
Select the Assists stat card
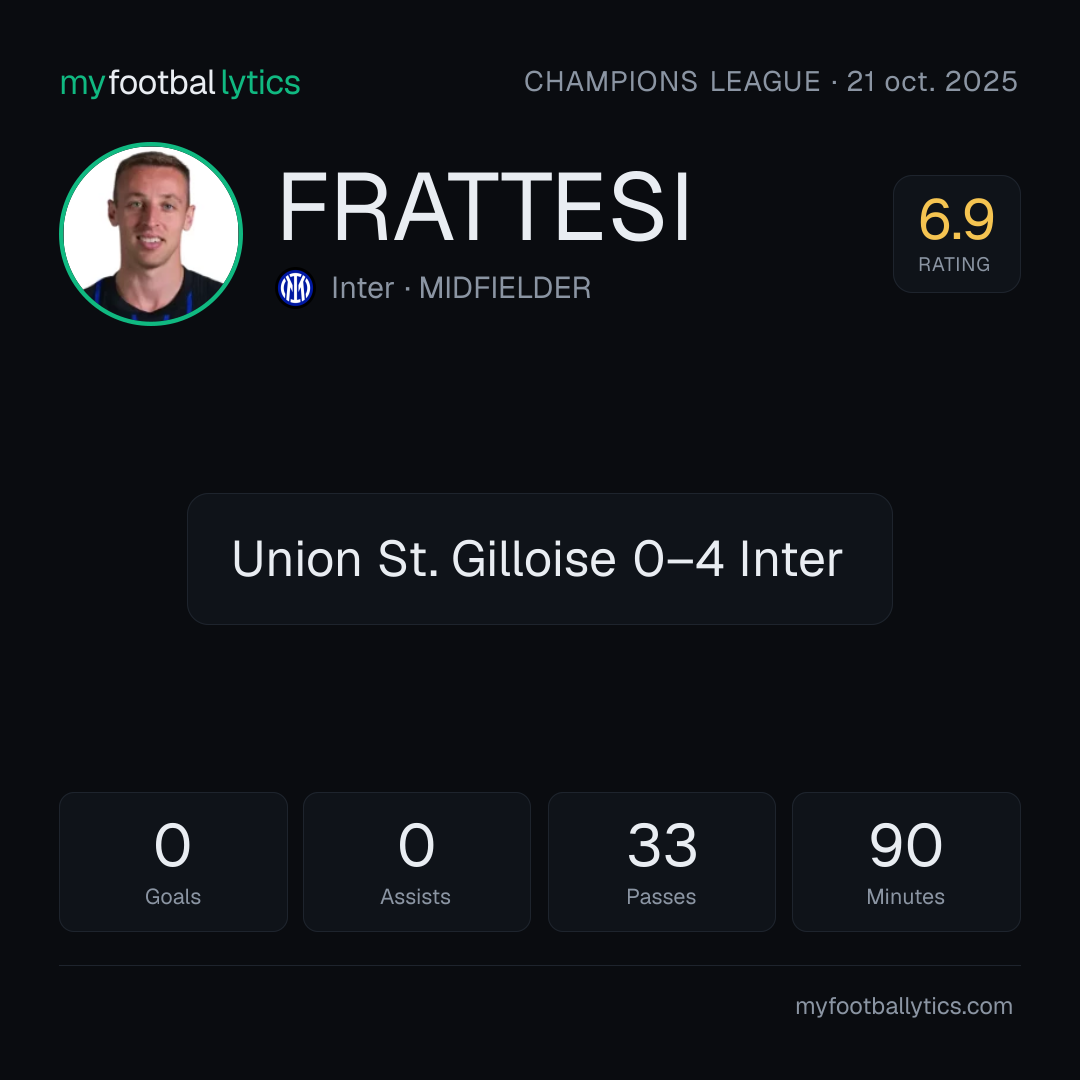point(417,862)
